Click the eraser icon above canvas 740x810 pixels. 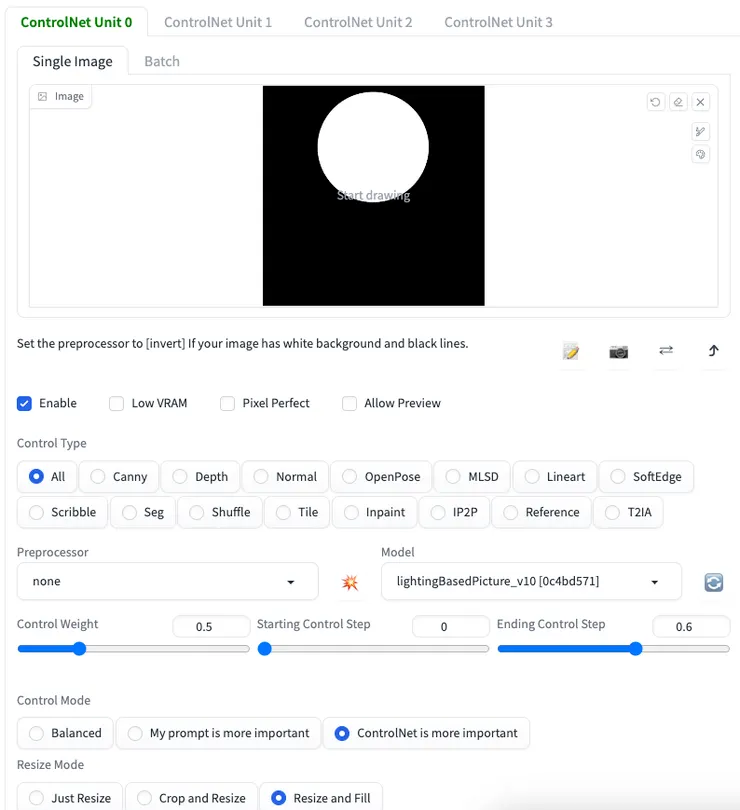coord(678,102)
